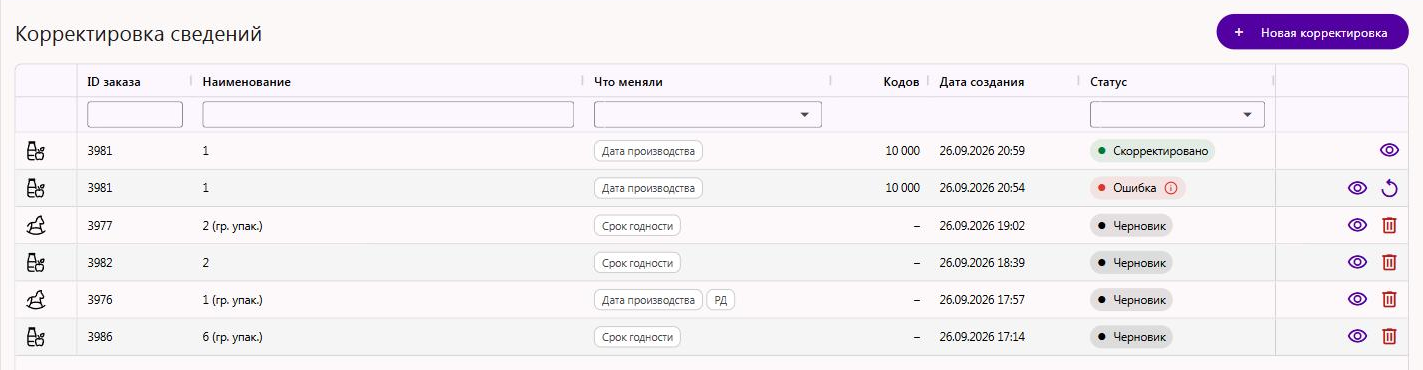Open the Статус filter dropdown

pyautogui.click(x=1177, y=115)
